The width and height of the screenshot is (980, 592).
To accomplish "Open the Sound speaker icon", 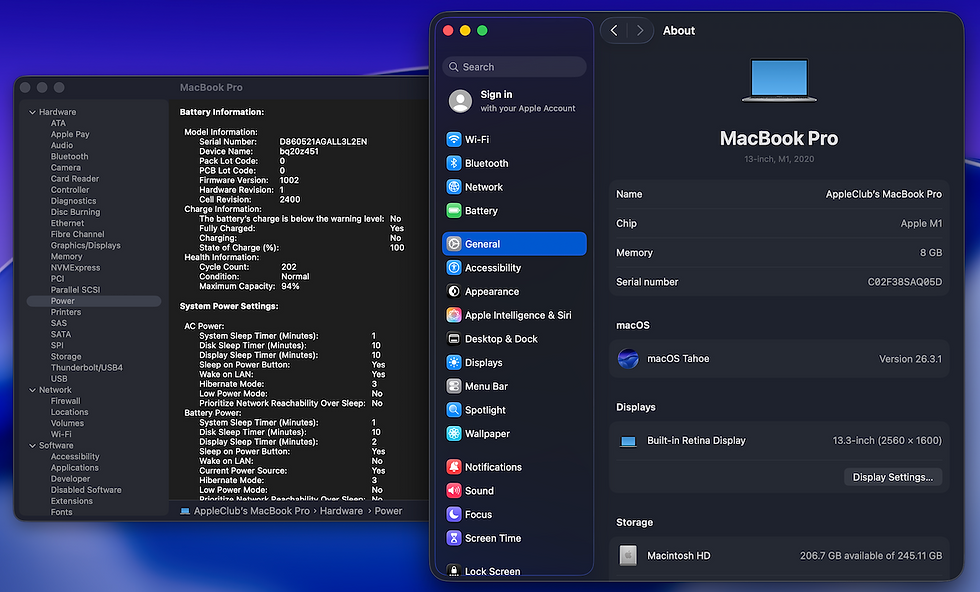I will 454,491.
